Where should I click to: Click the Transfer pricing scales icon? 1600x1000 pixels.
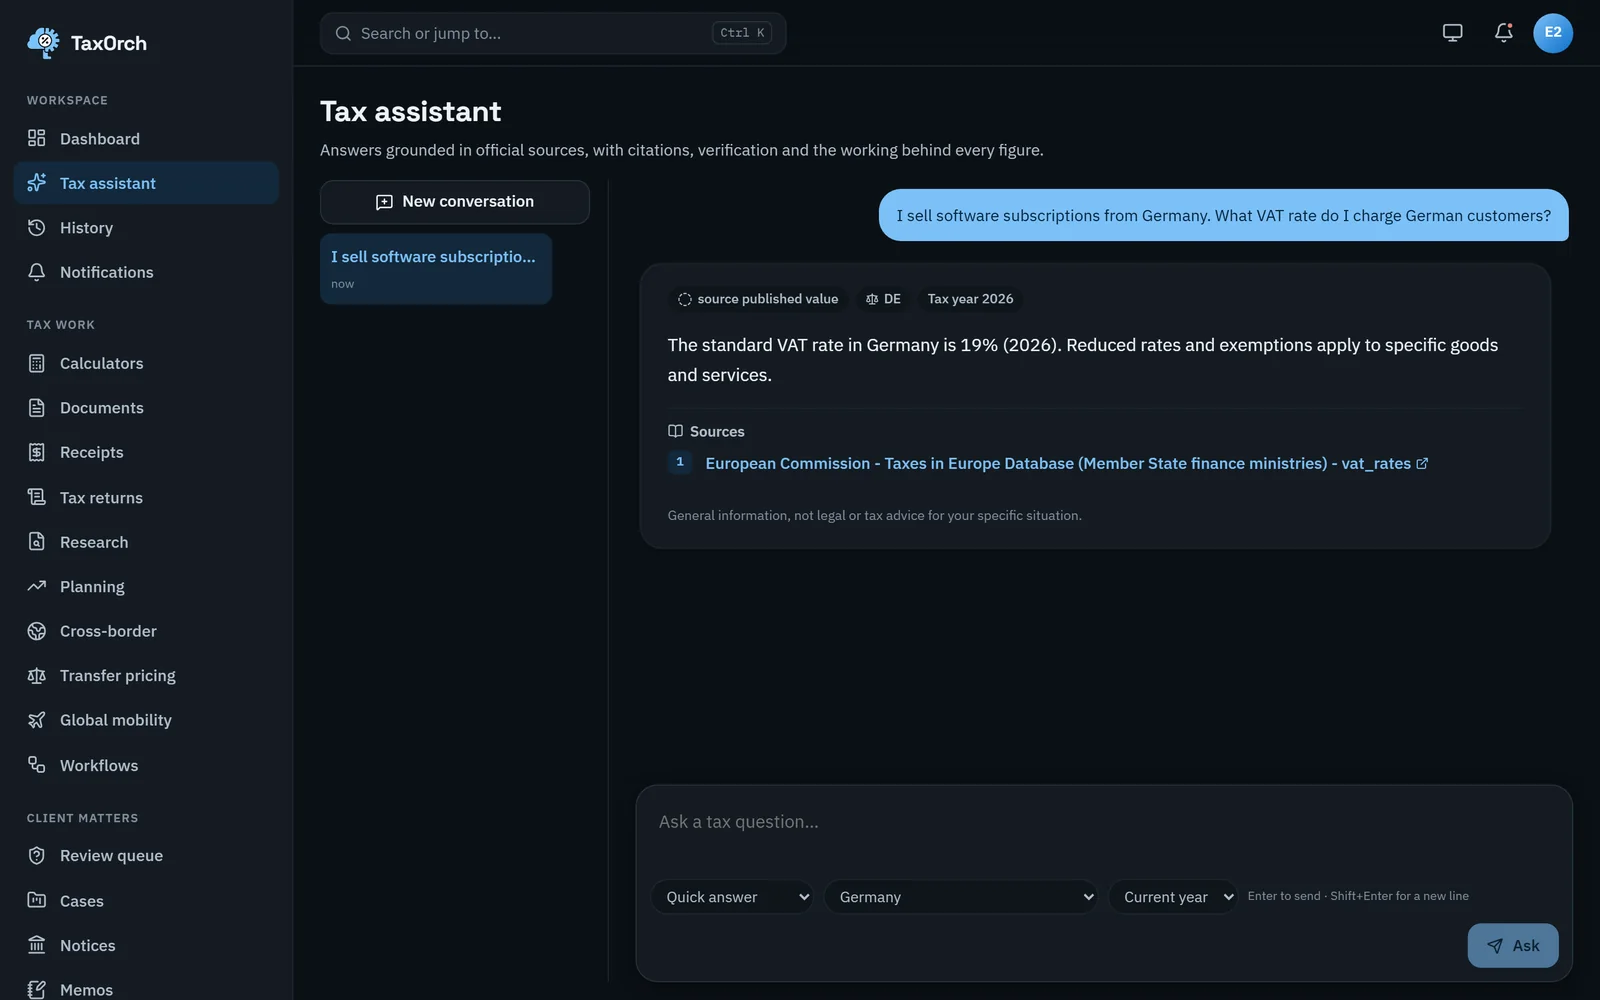(x=37, y=676)
